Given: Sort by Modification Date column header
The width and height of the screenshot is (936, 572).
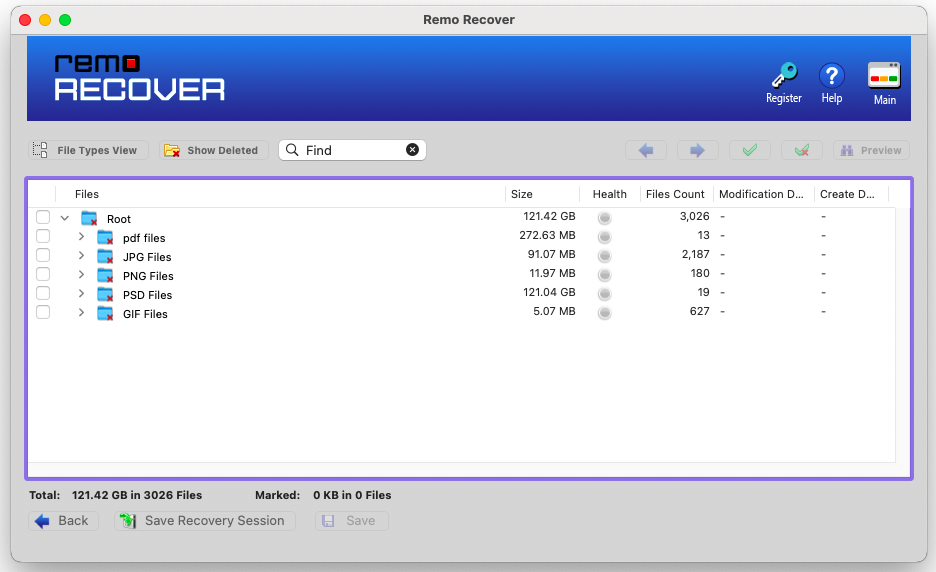Looking at the screenshot, I should click(x=761, y=194).
